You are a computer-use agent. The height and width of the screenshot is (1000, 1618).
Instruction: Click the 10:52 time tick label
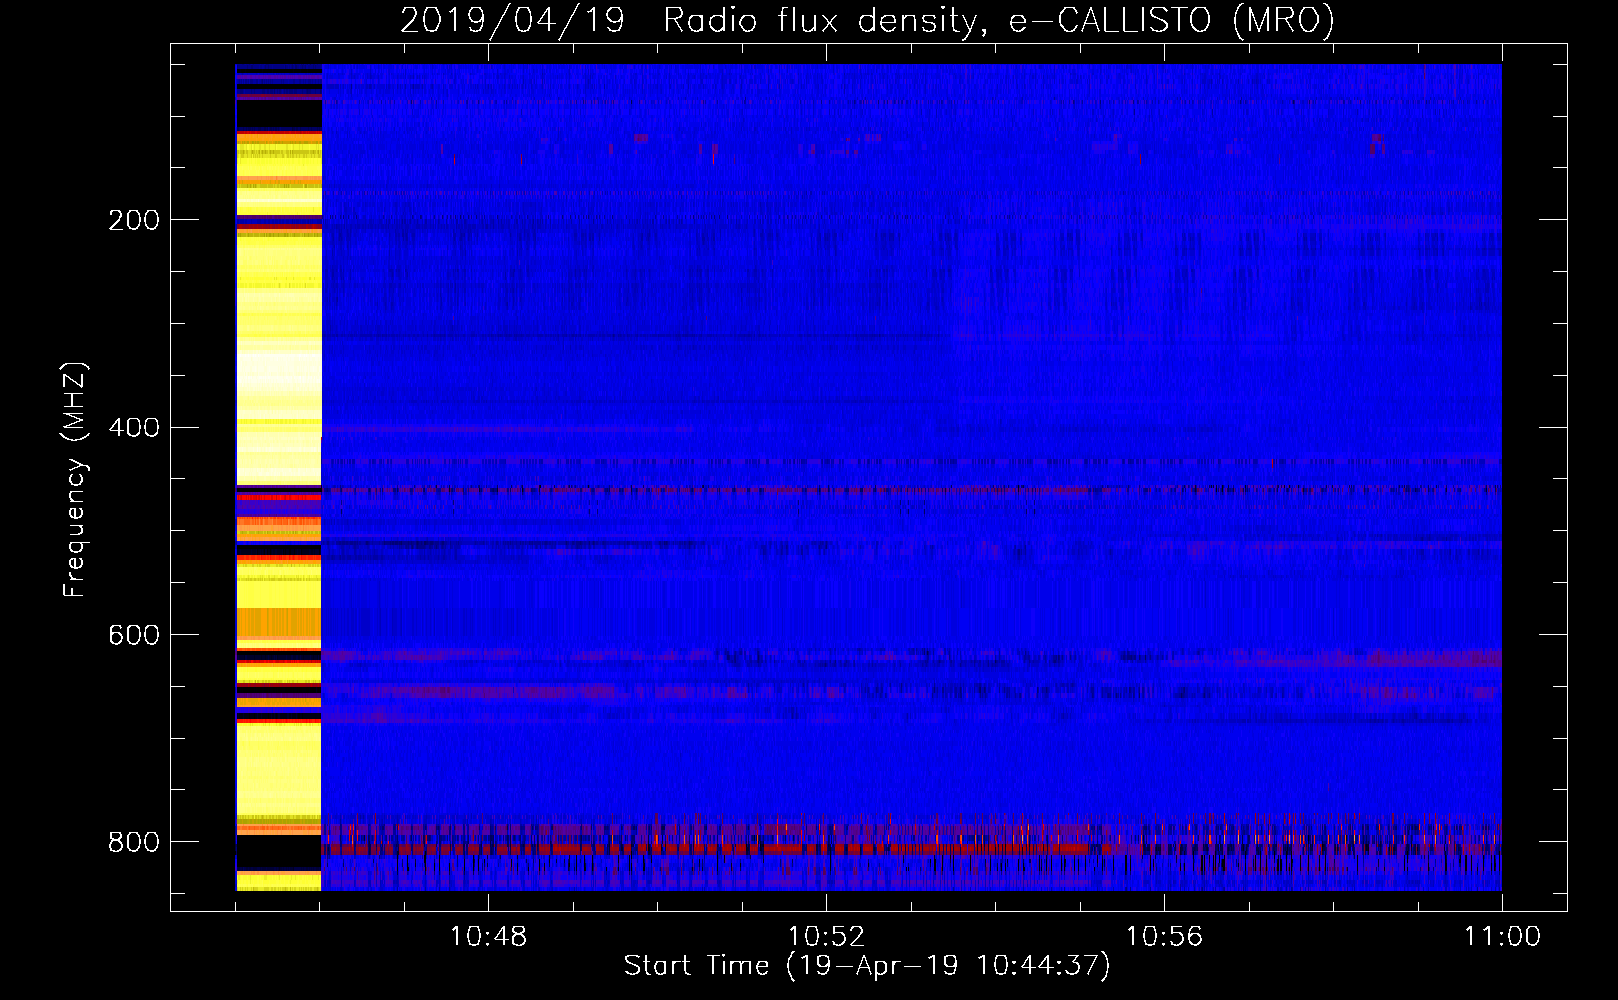point(826,937)
